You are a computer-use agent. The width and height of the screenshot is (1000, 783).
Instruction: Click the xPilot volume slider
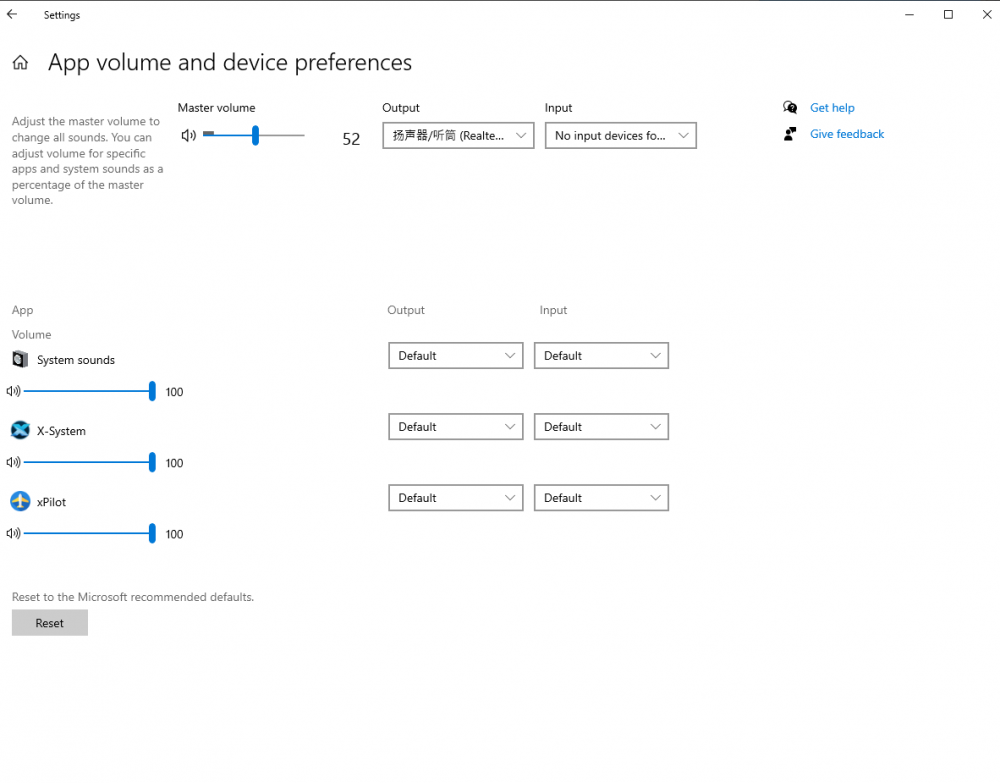88,534
